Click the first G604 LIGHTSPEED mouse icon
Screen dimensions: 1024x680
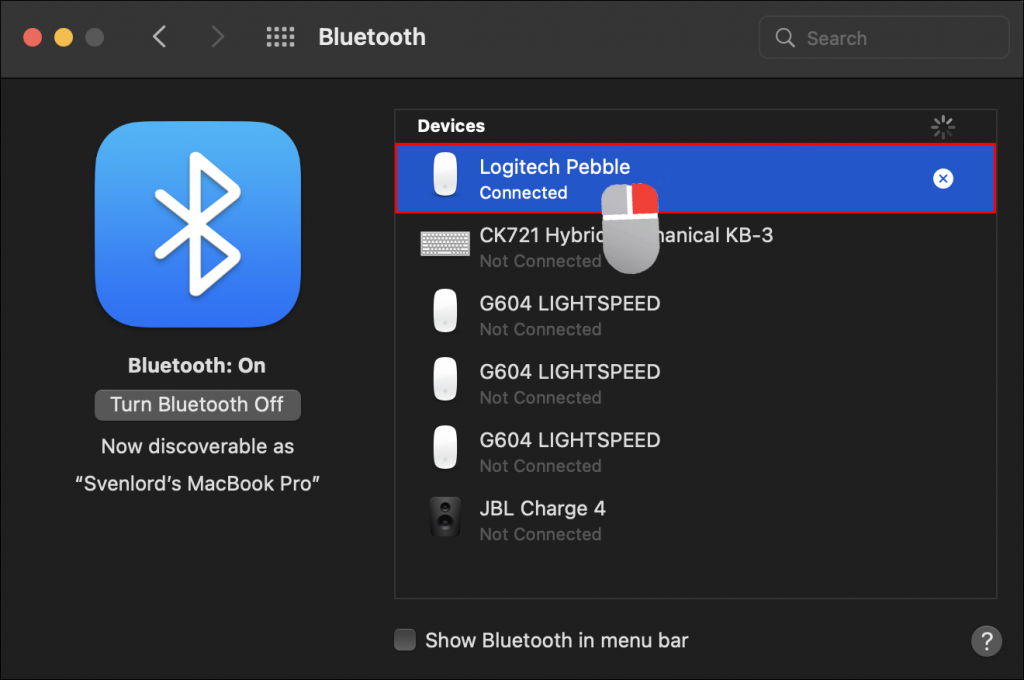pyautogui.click(x=445, y=312)
